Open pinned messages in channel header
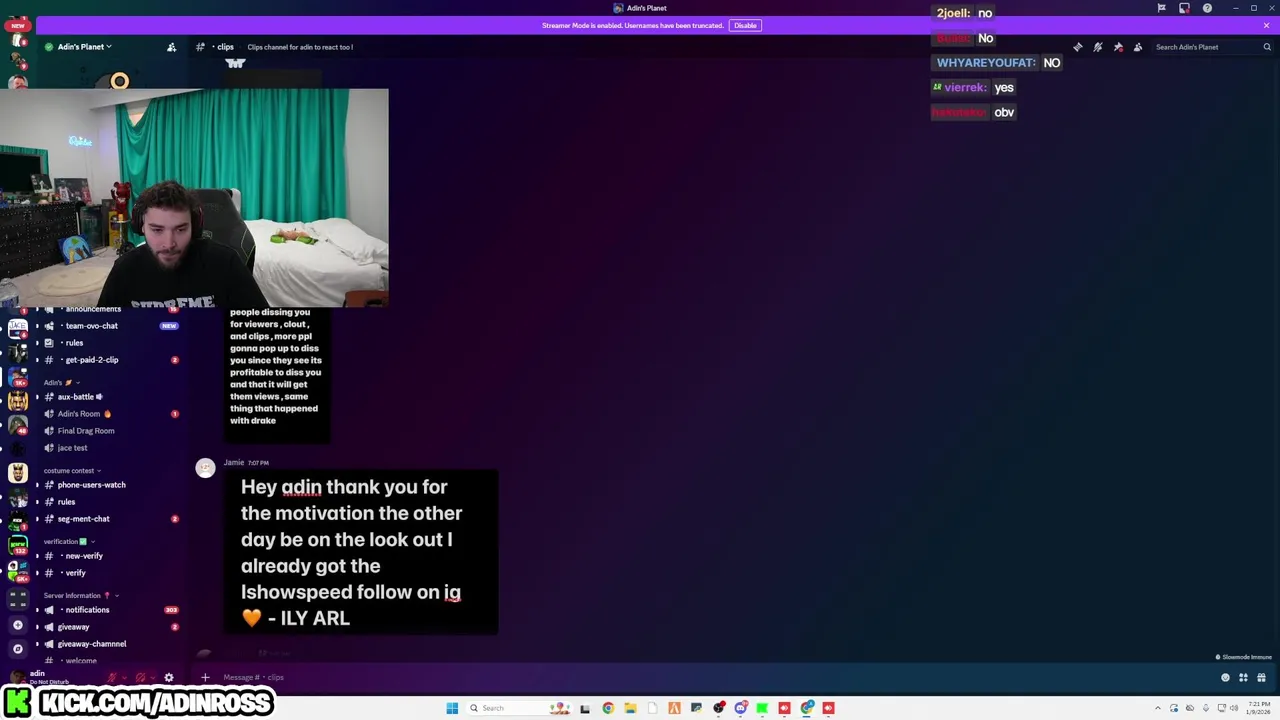1280x720 pixels. point(1118,47)
